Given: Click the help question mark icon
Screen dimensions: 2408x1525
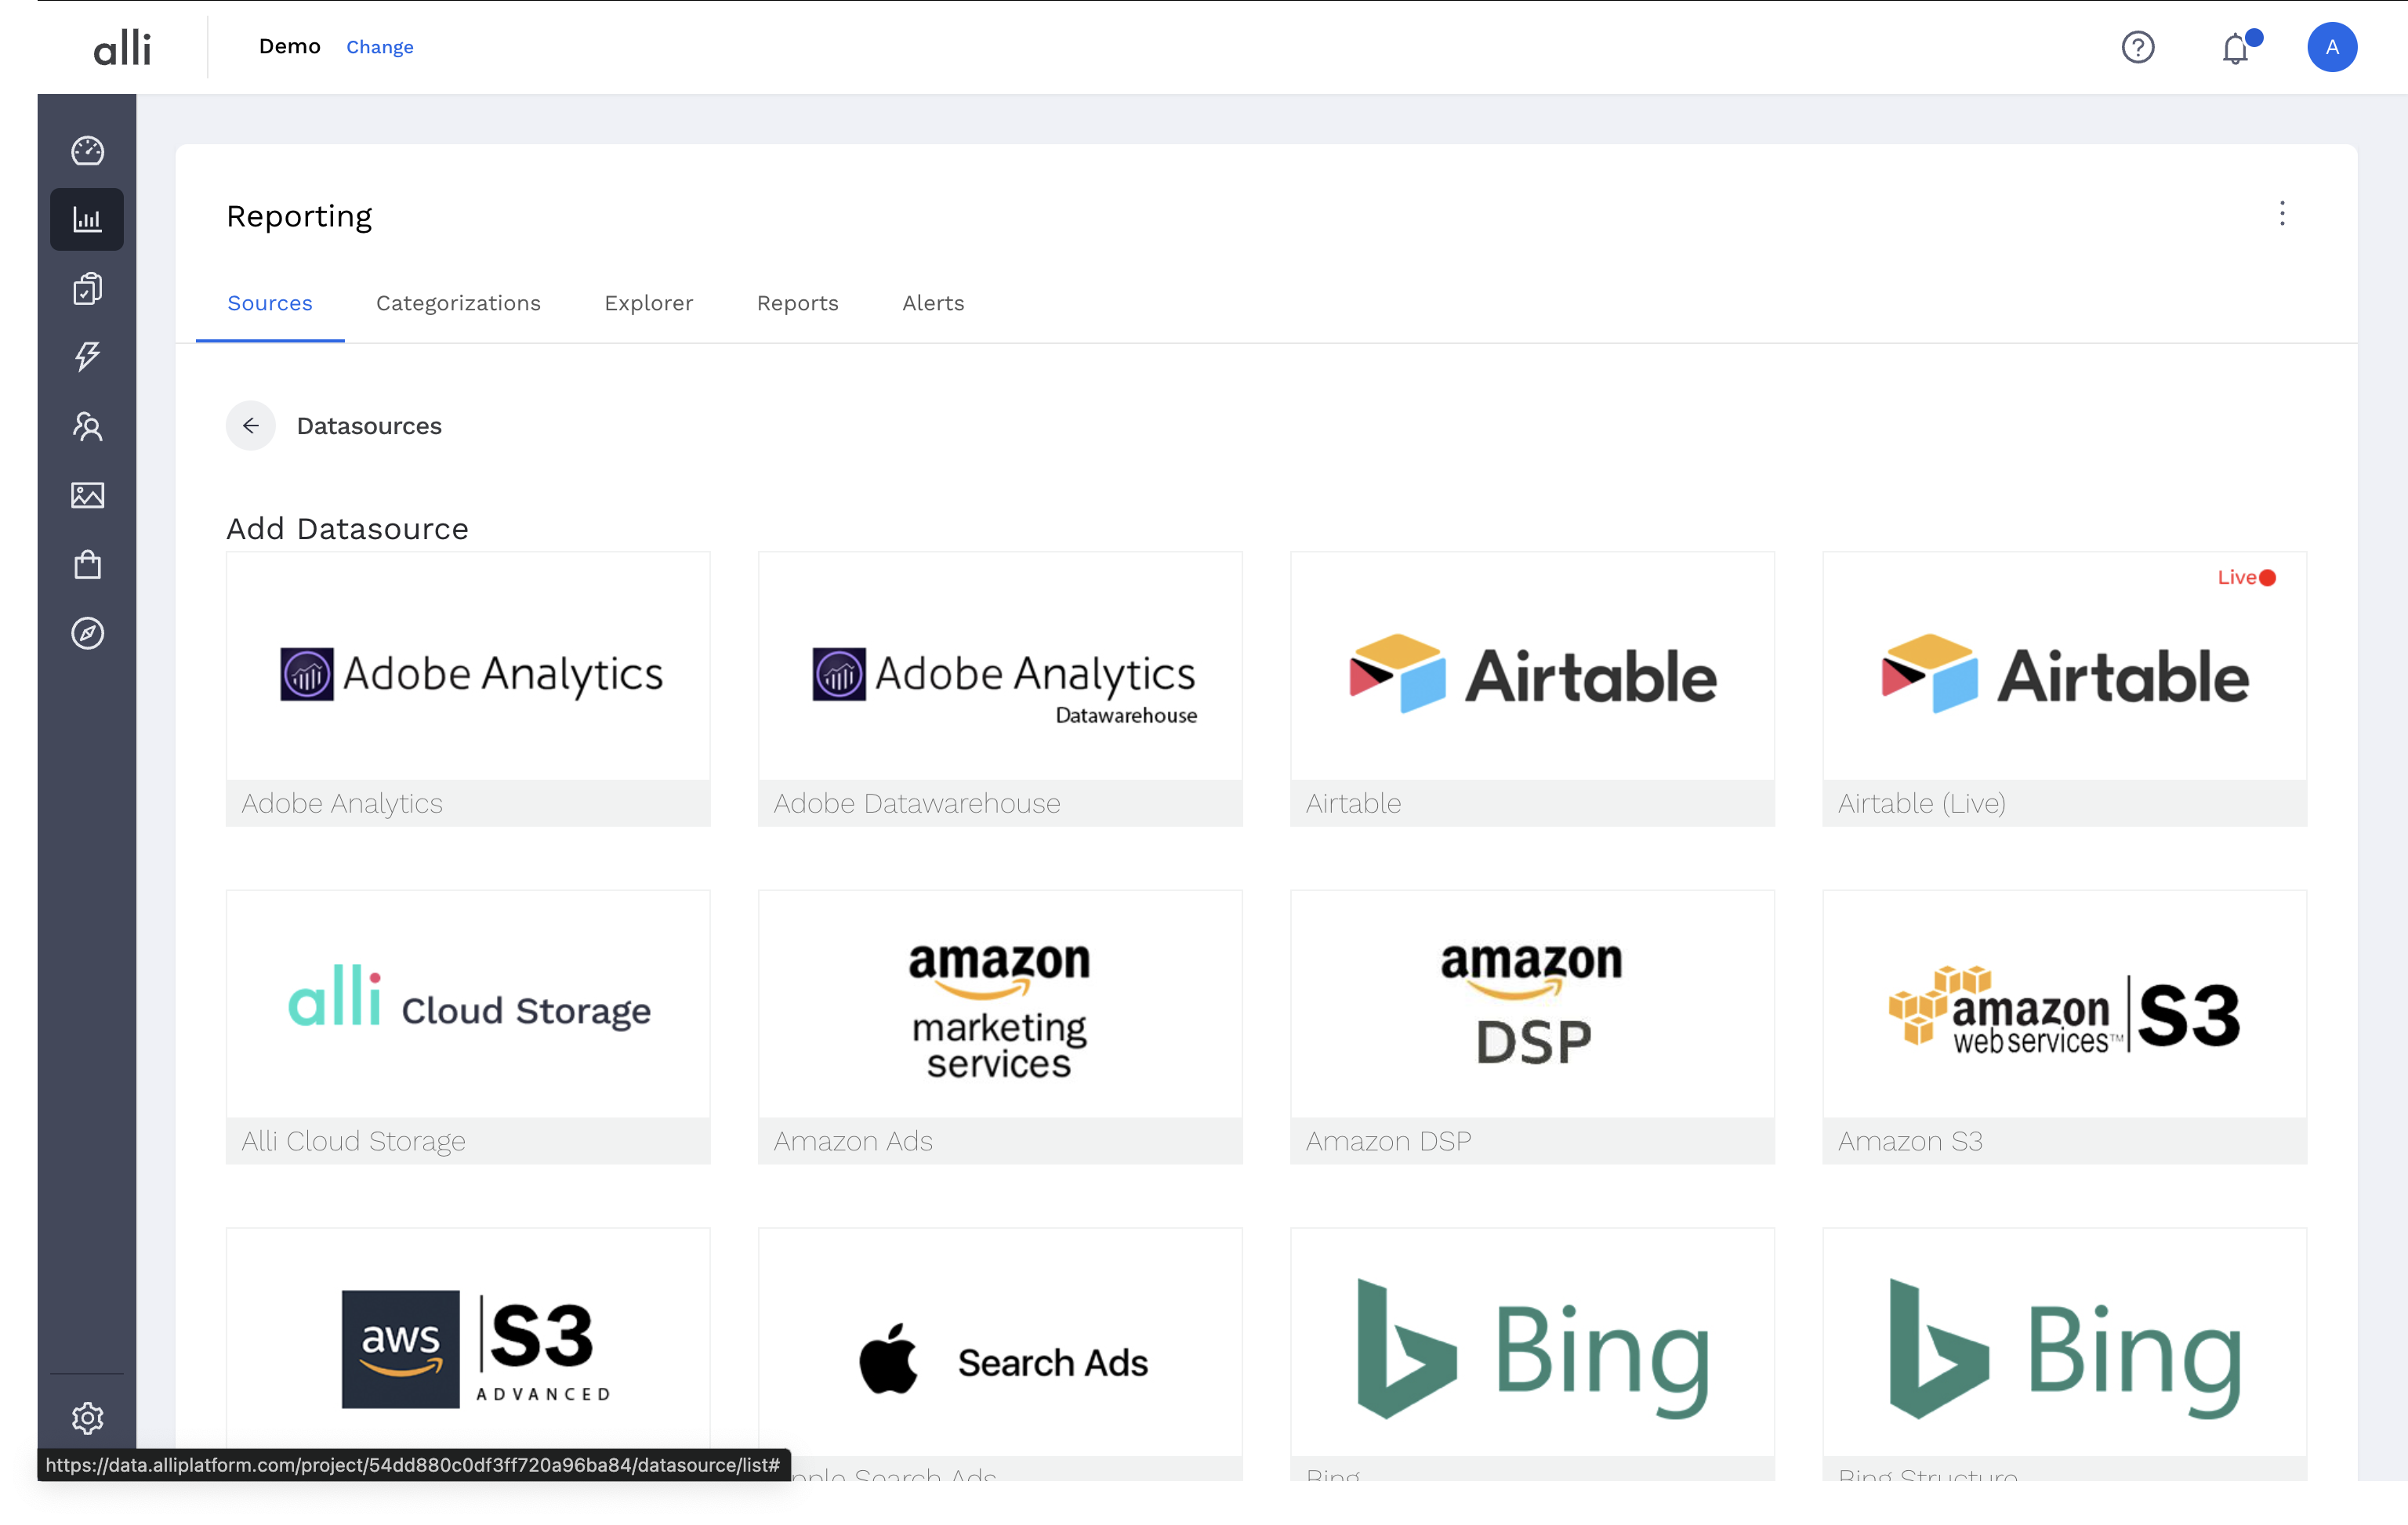Looking at the screenshot, I should [x=2138, y=47].
